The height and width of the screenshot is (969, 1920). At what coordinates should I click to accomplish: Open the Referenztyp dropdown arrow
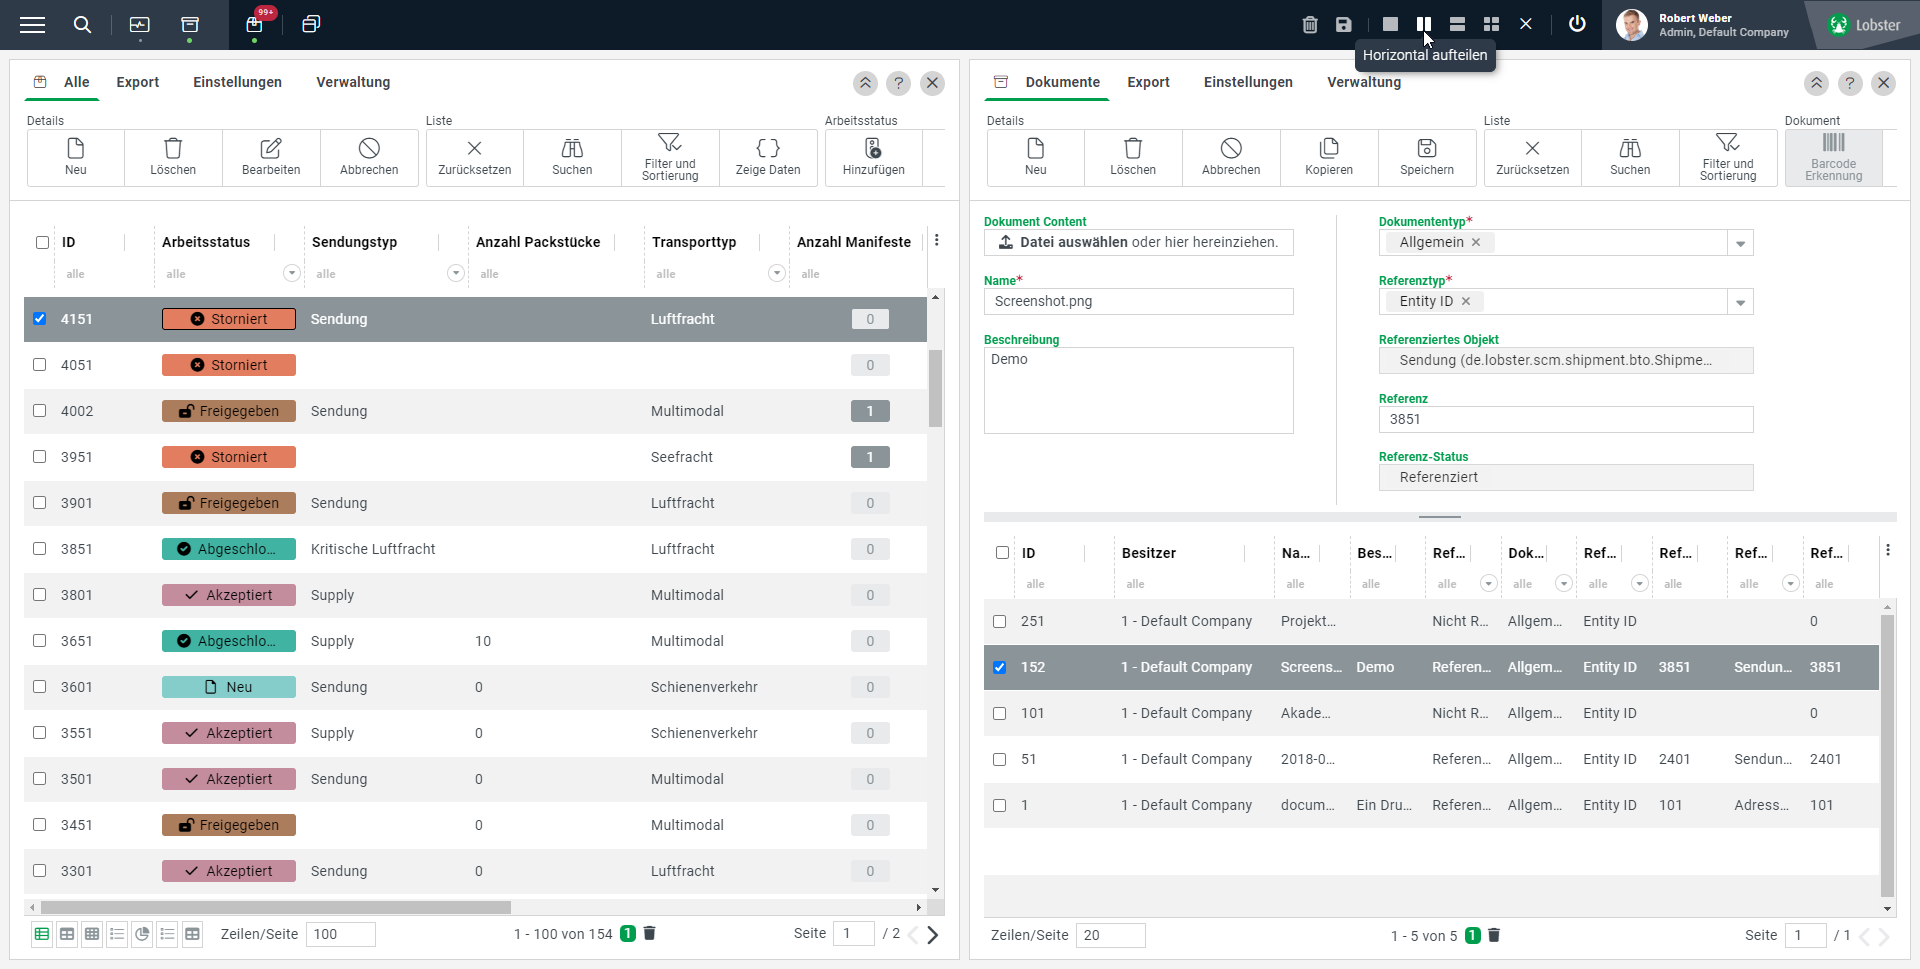[x=1741, y=302]
